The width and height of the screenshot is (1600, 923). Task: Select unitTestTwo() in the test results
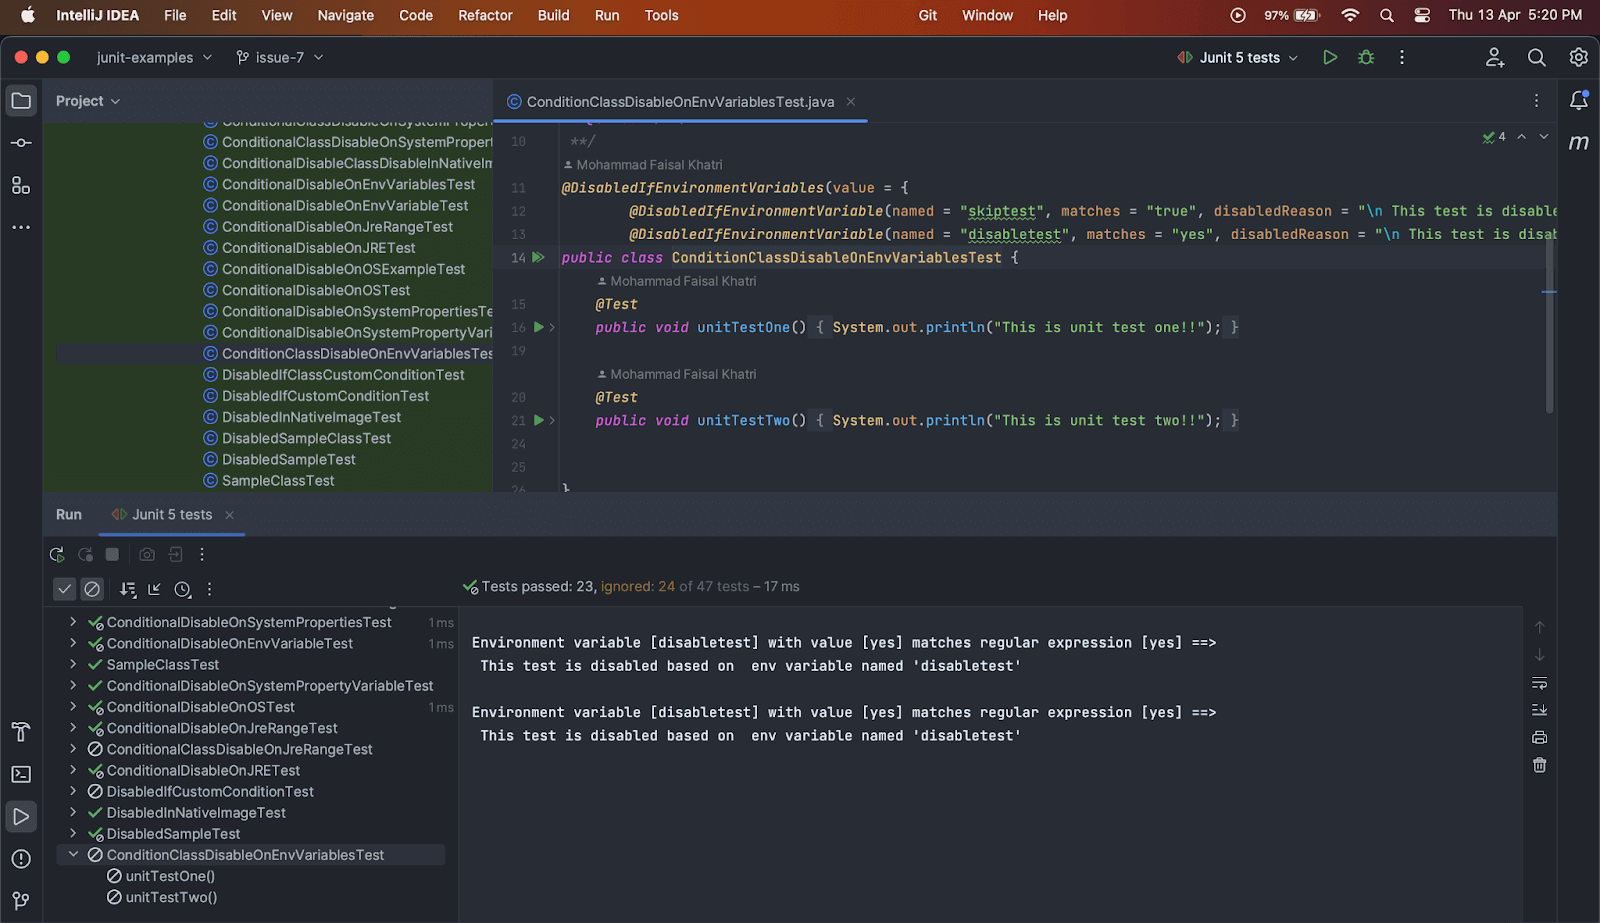(171, 897)
